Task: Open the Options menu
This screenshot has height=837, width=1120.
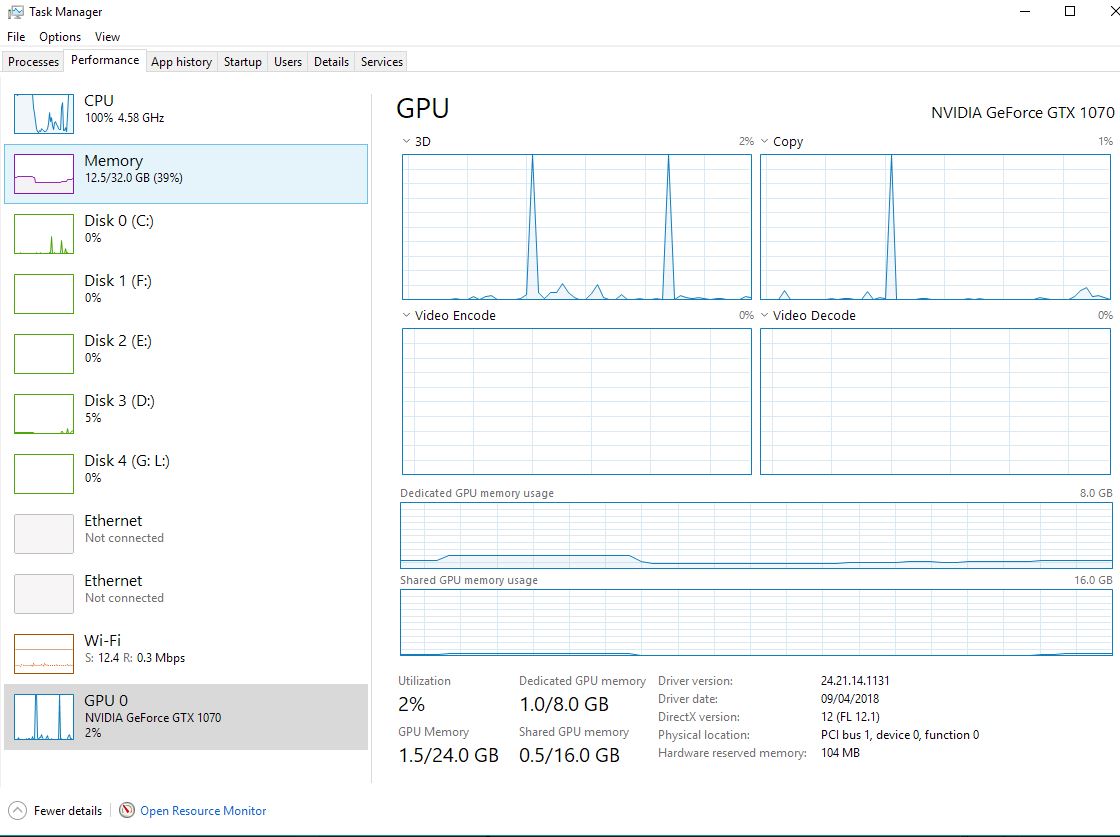Action: click(x=59, y=36)
